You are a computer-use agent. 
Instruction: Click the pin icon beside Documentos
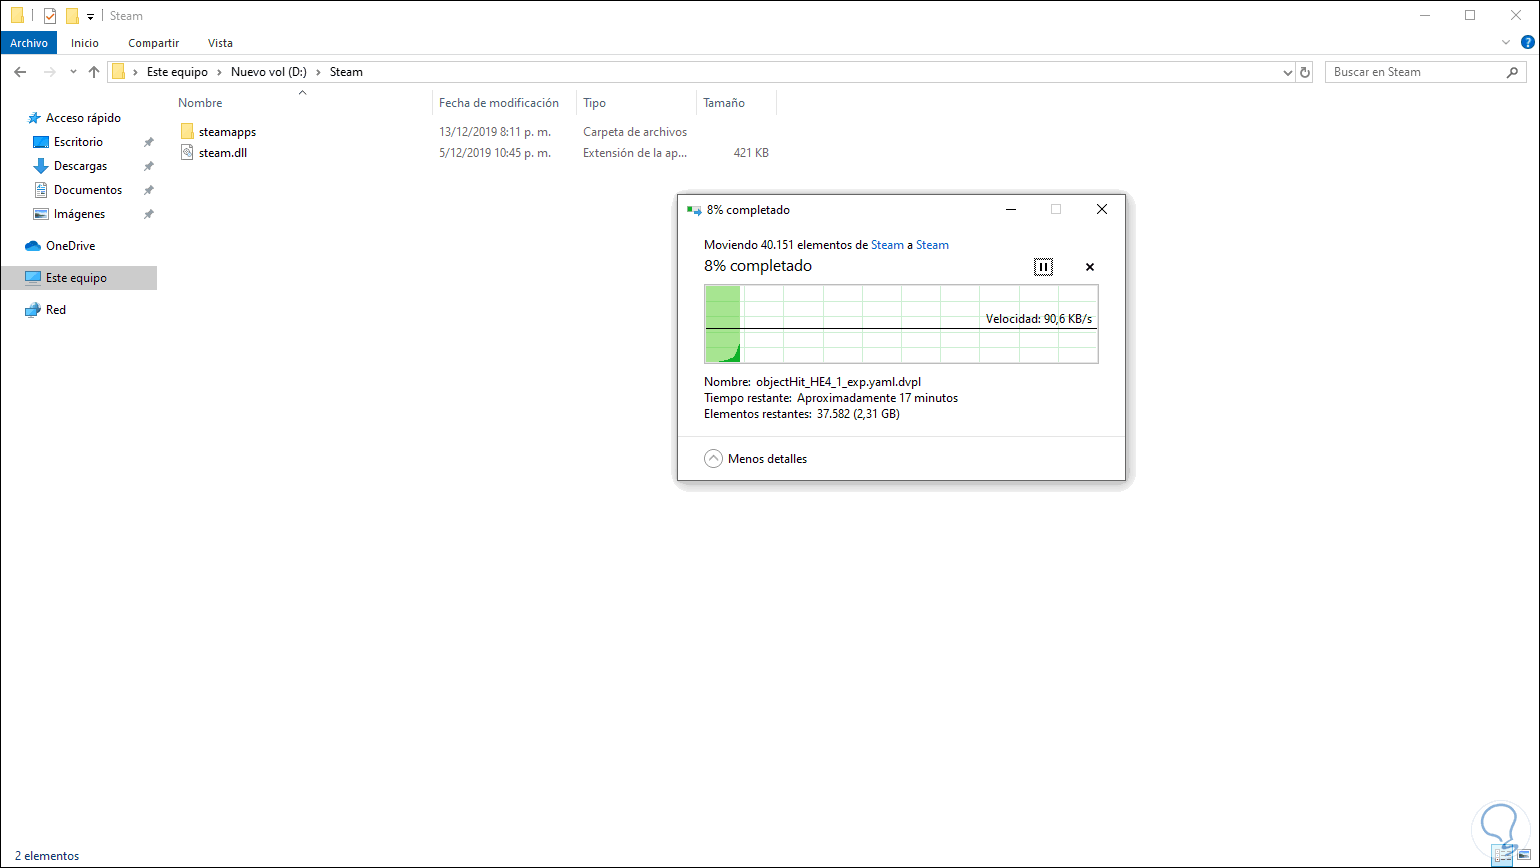pos(149,190)
